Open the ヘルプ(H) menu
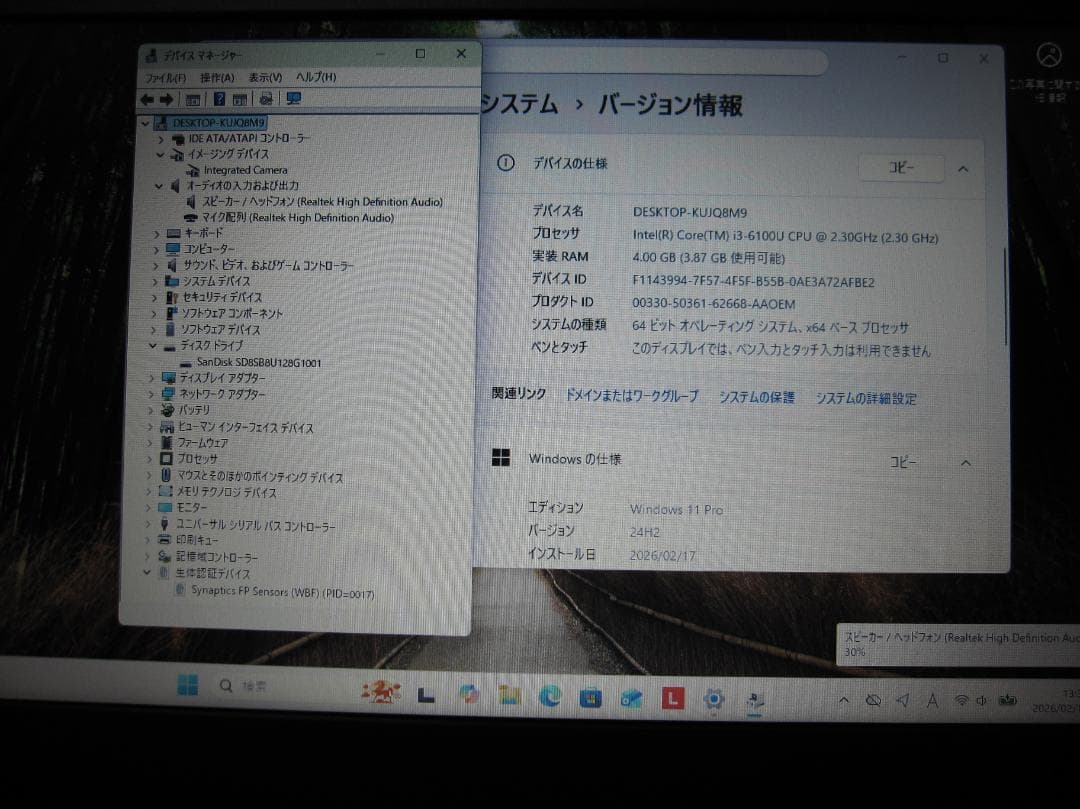Image resolution: width=1080 pixels, height=809 pixels. pos(315,76)
